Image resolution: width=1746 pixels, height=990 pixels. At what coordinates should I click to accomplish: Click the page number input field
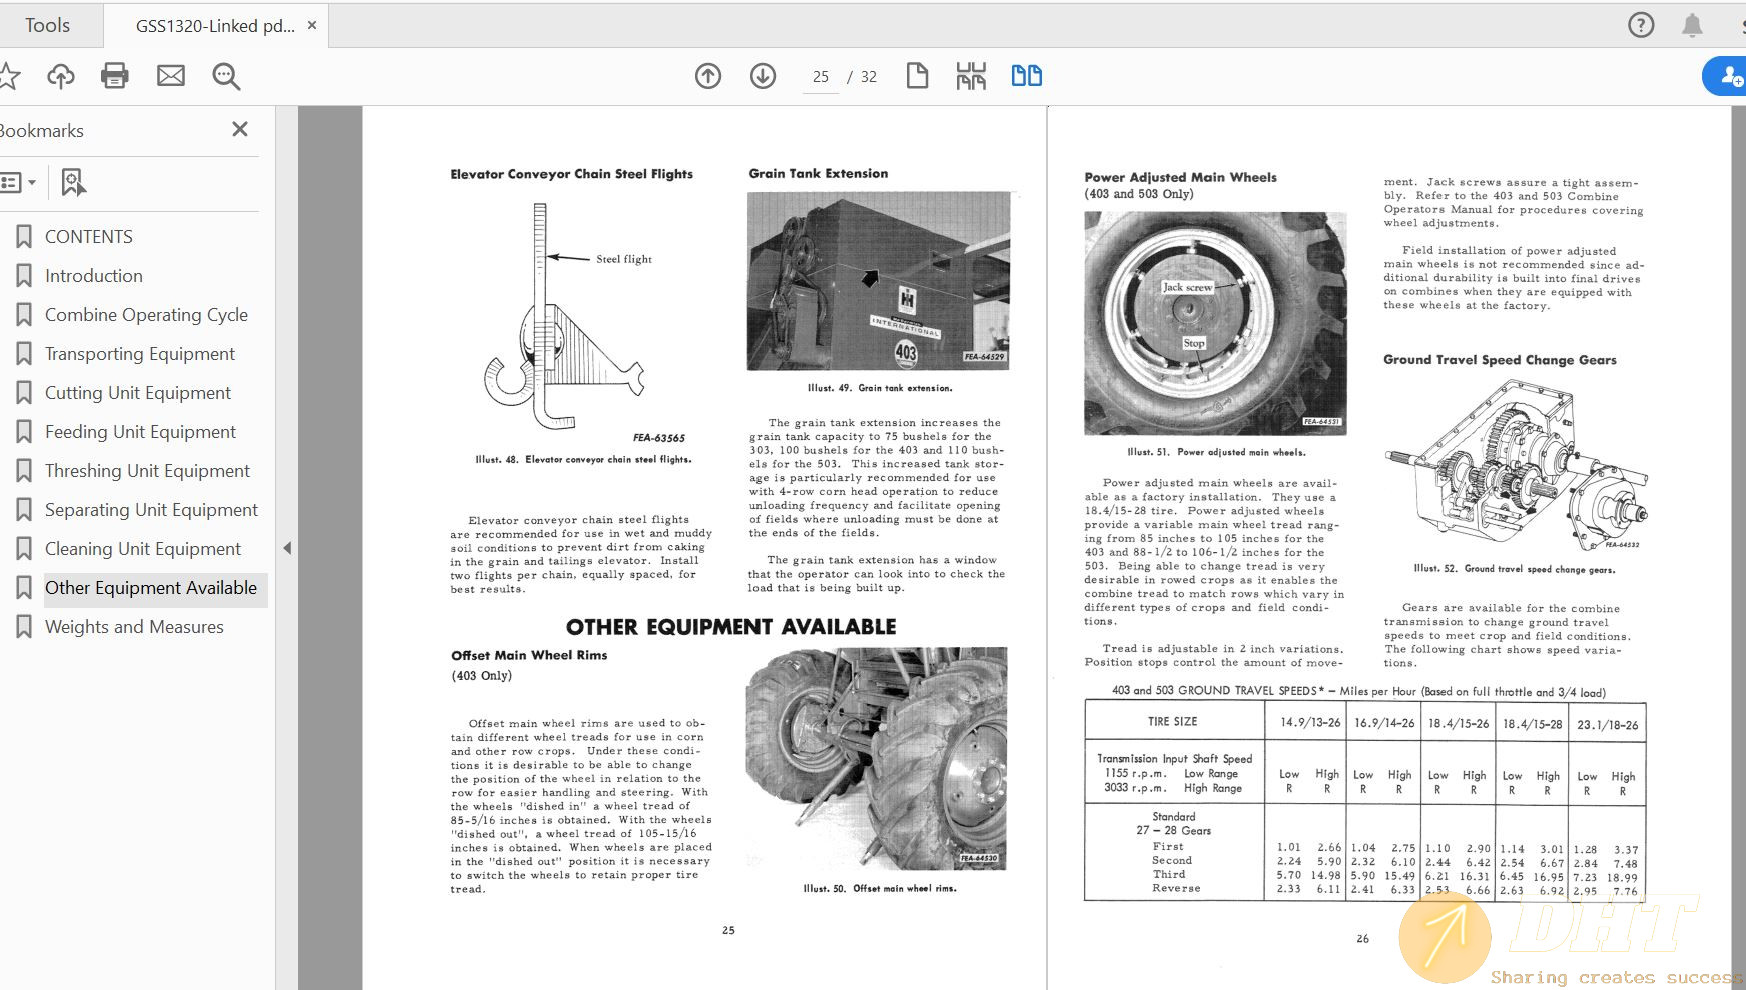pos(821,77)
